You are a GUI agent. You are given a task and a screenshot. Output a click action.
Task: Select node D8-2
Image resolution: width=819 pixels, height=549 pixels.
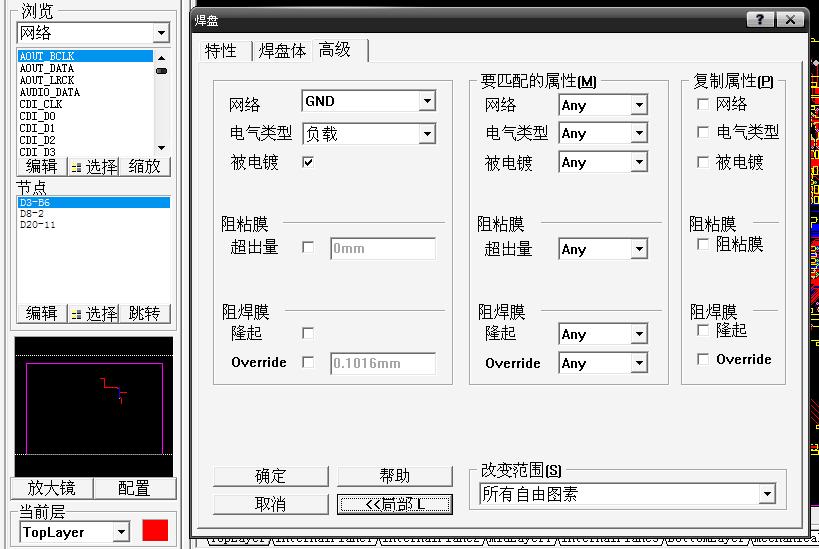click(94, 214)
